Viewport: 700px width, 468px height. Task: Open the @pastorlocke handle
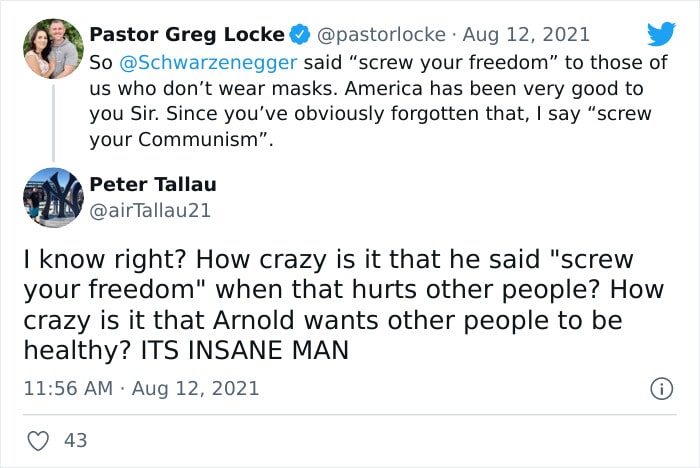point(381,35)
